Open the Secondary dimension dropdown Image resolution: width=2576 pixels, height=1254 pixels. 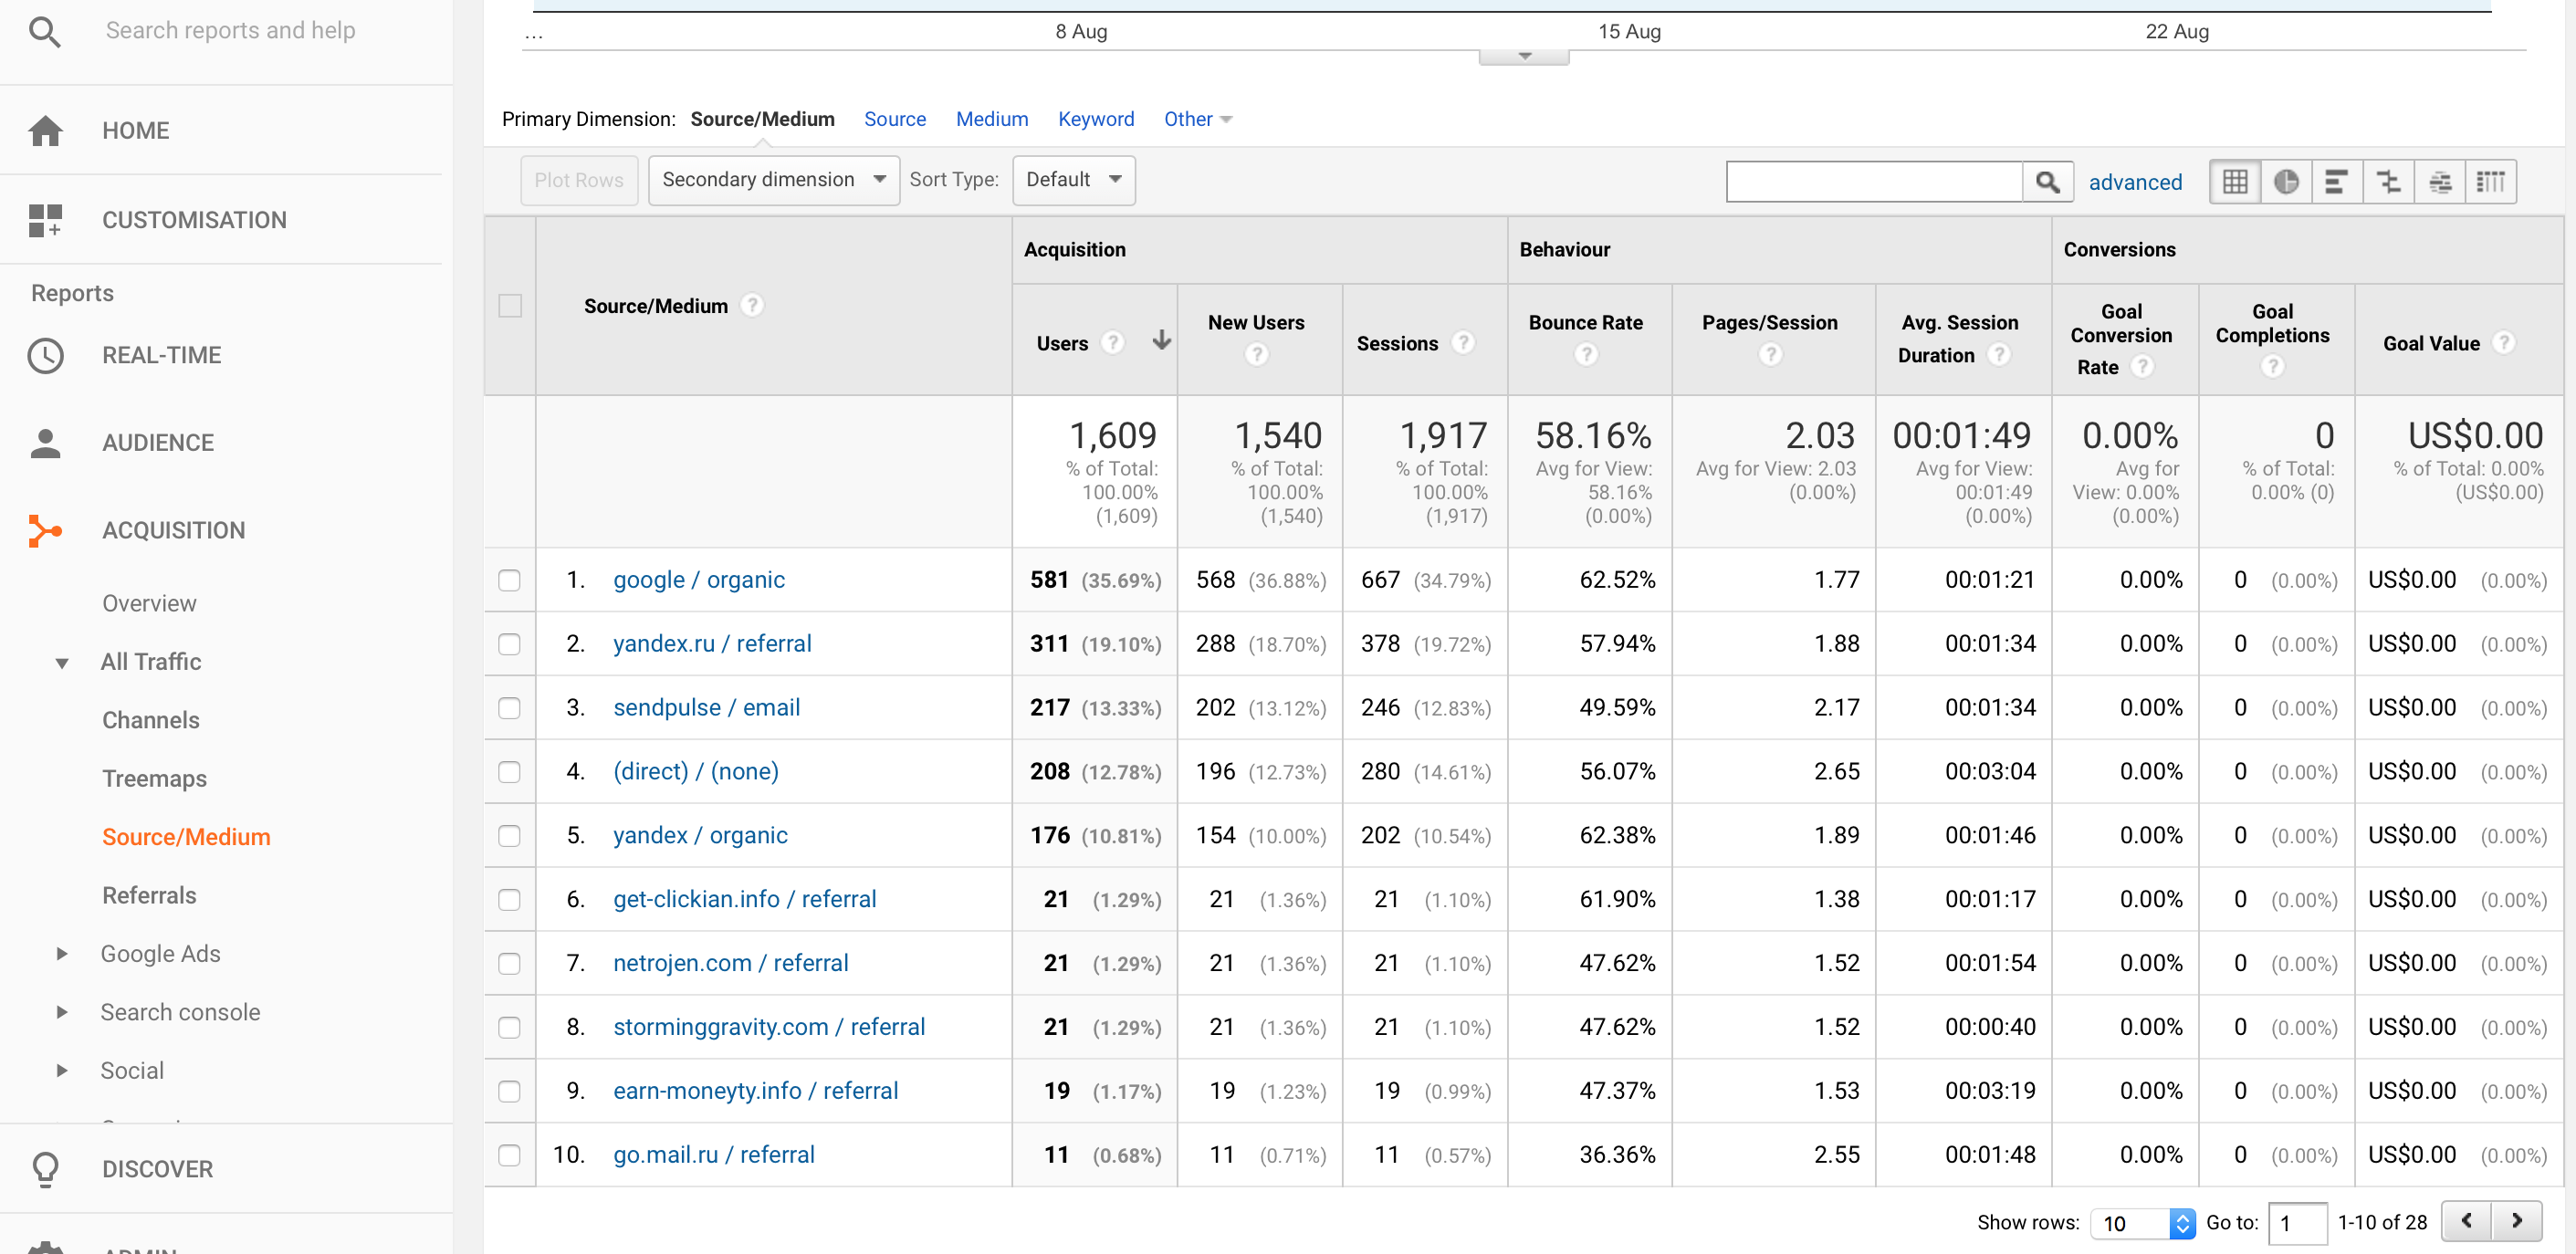tap(773, 179)
